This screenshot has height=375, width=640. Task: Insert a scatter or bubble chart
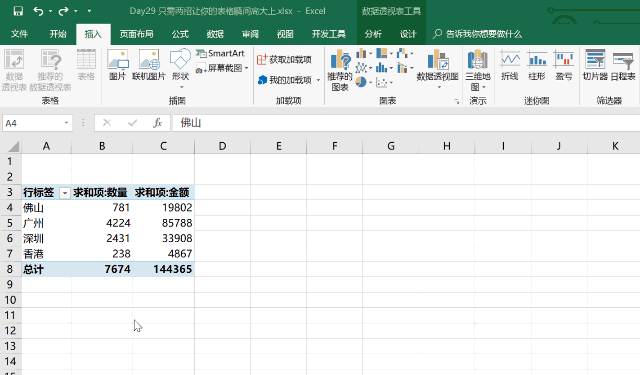(384, 82)
